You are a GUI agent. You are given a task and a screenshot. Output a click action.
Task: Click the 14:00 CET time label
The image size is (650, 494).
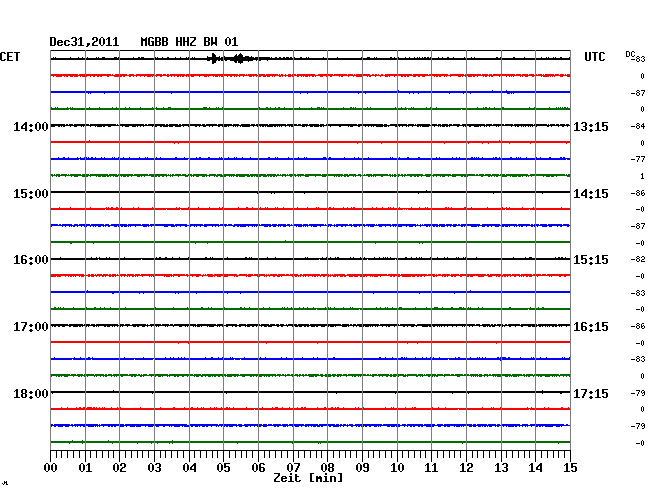[x=31, y=126]
